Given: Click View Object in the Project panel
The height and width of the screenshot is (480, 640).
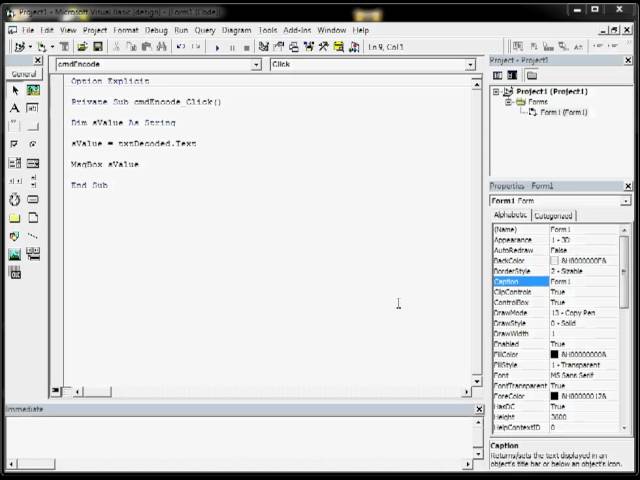Looking at the screenshot, I should tap(512, 75).
